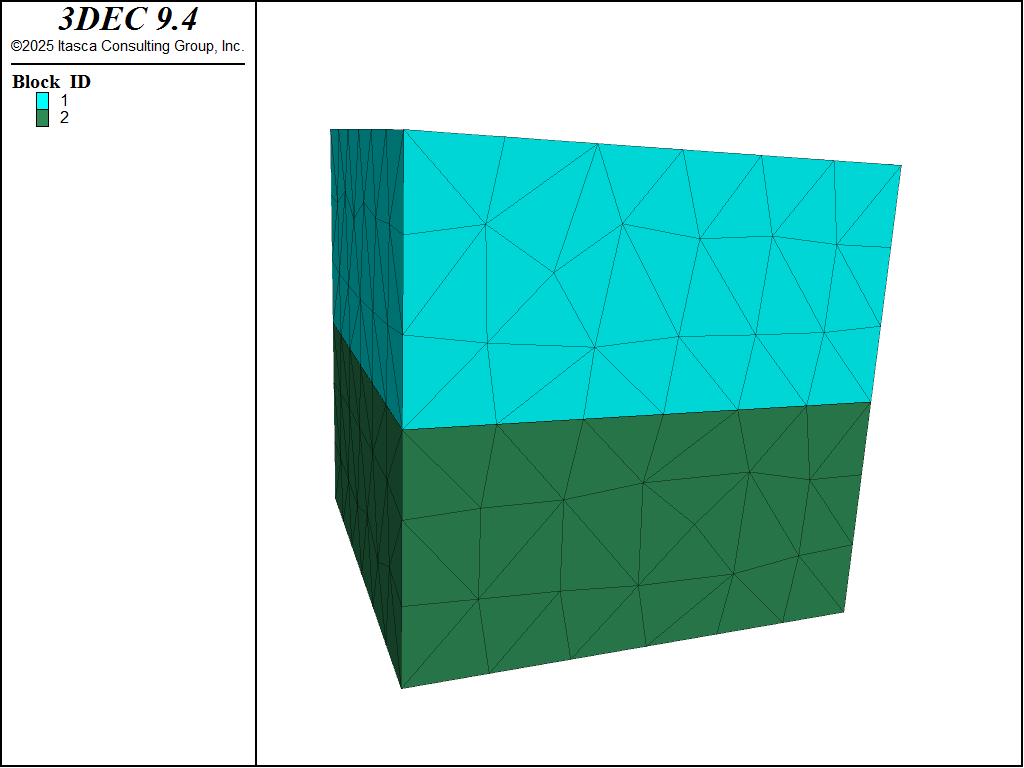Click the green Block ID 2 legend swatch
This screenshot has width=1024, height=768.
click(x=42, y=118)
